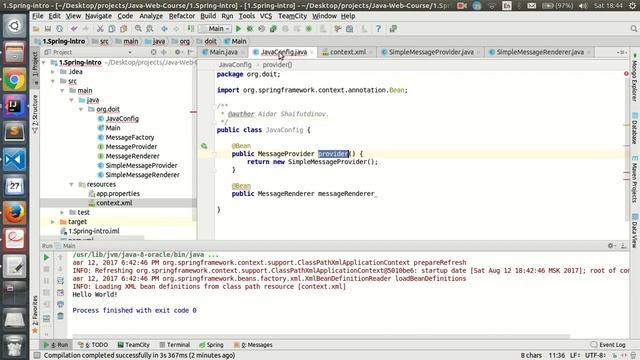
Task: Click the Cut scissors icon in the toolbar
Action: pyautogui.click(x=100, y=29)
